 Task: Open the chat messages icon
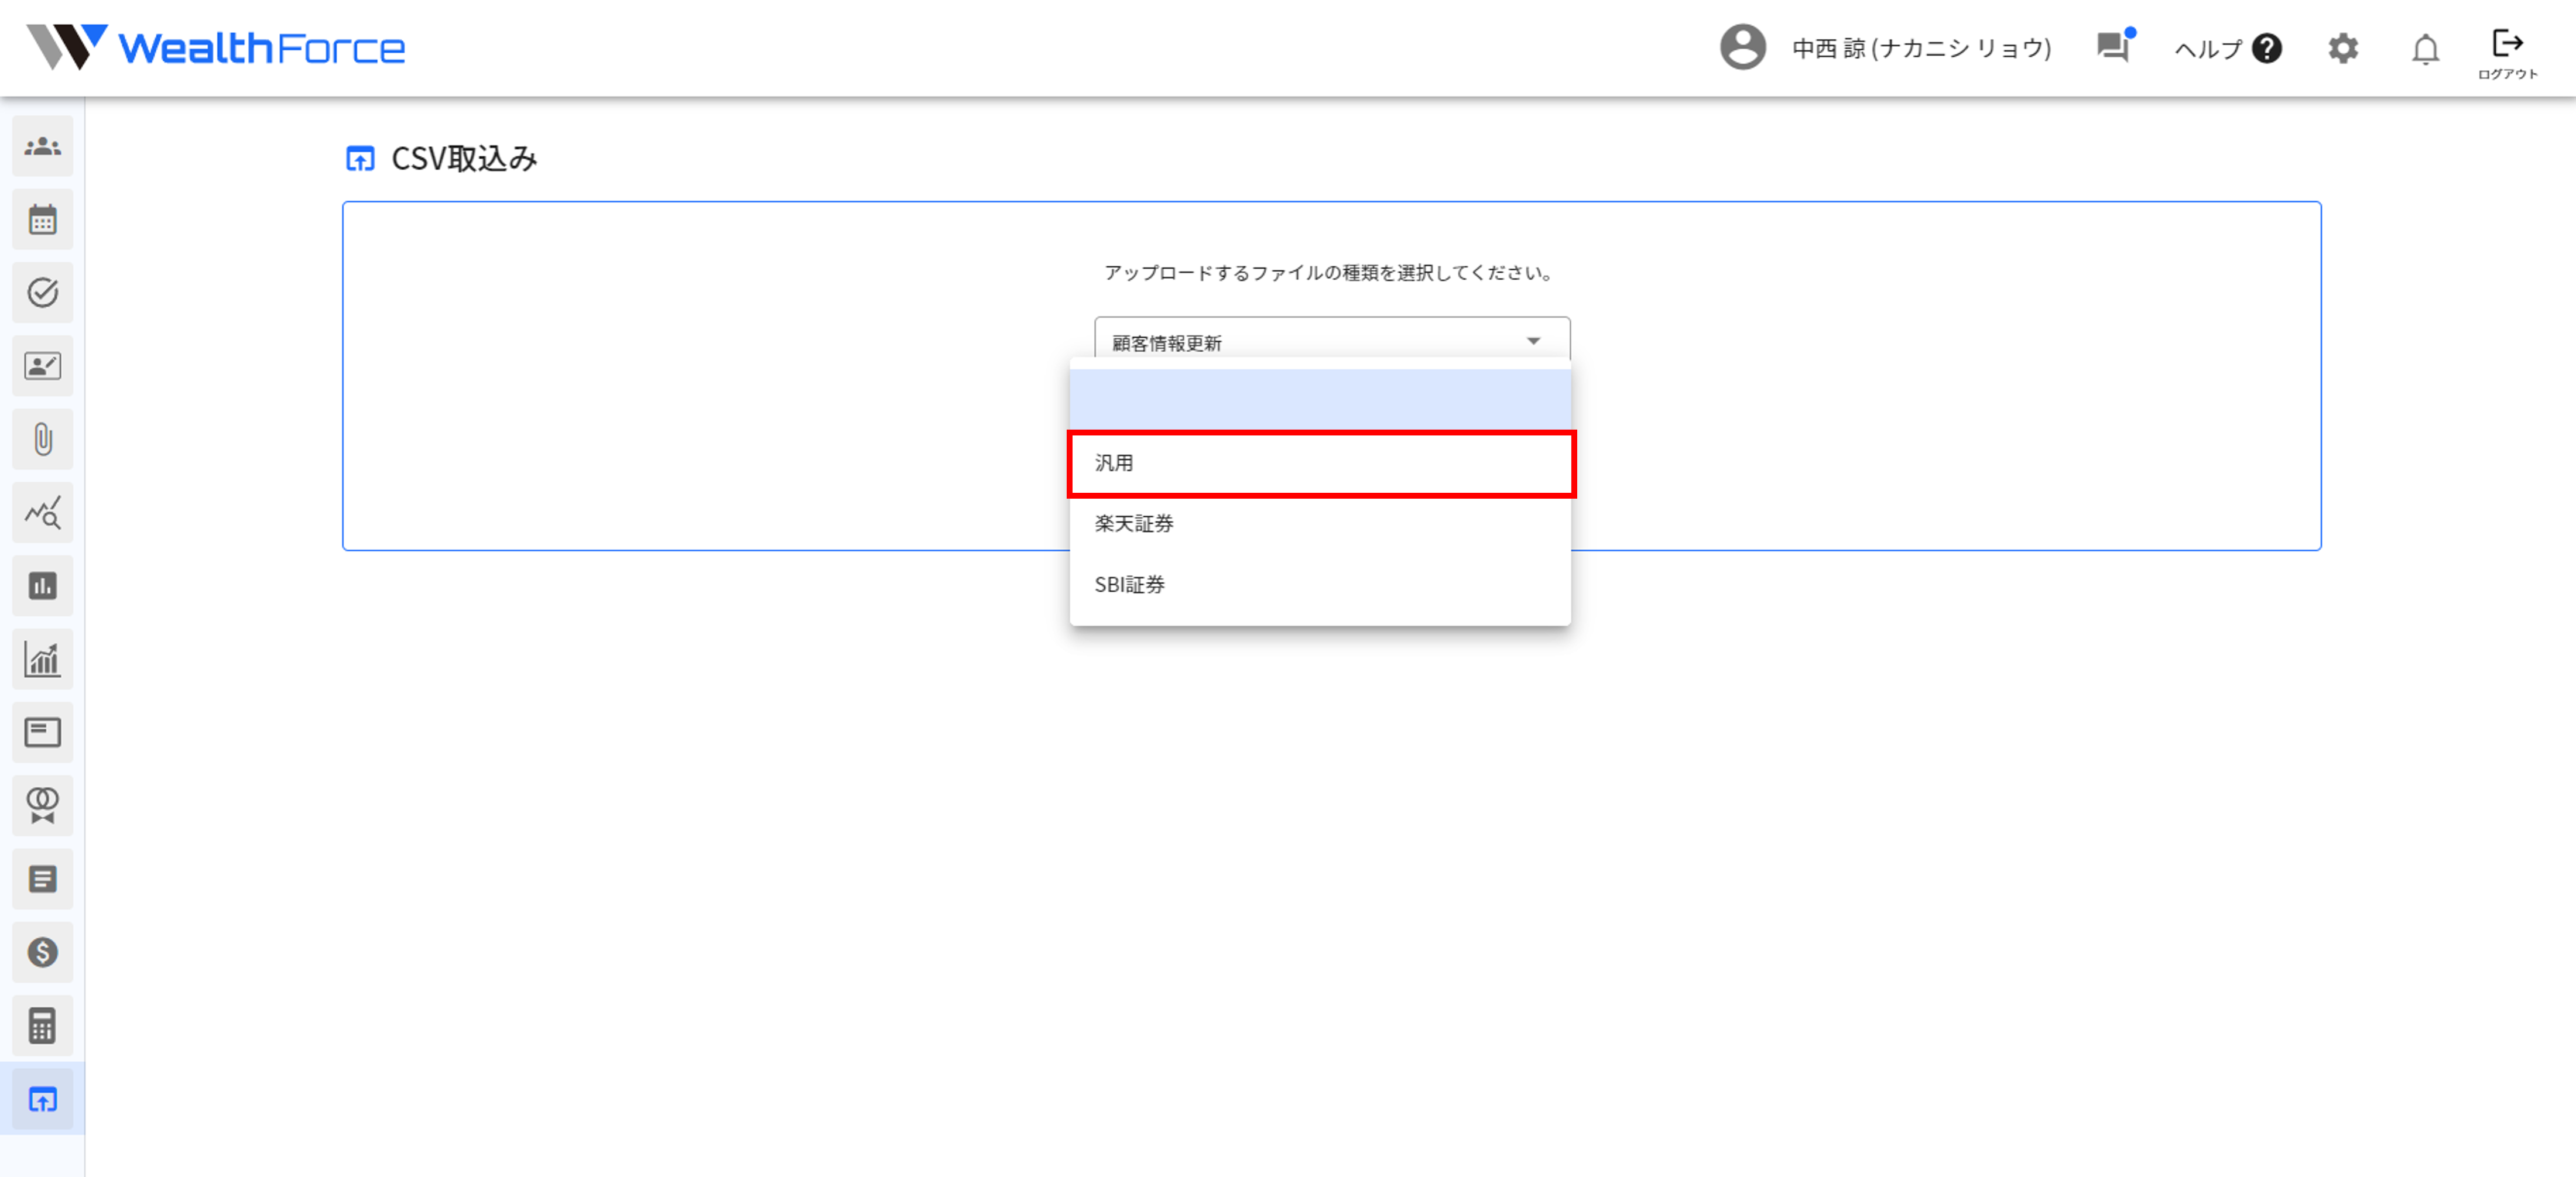click(x=2112, y=47)
